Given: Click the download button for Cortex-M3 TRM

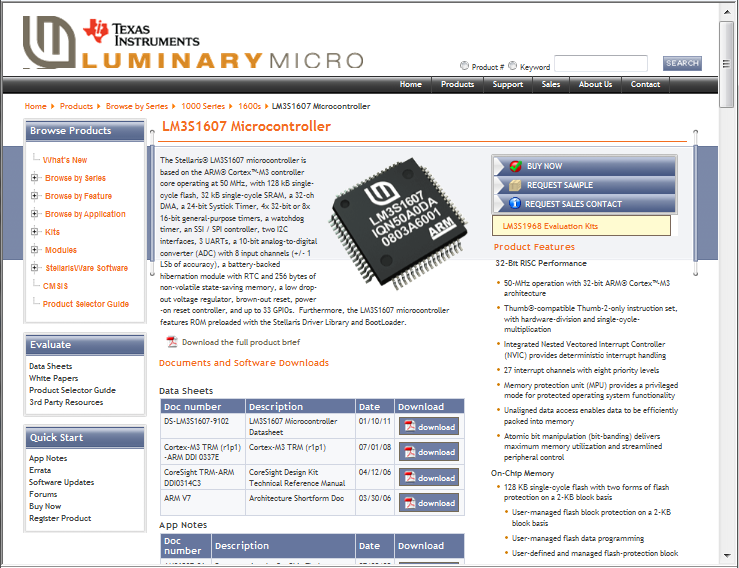Looking at the screenshot, I should (x=429, y=452).
